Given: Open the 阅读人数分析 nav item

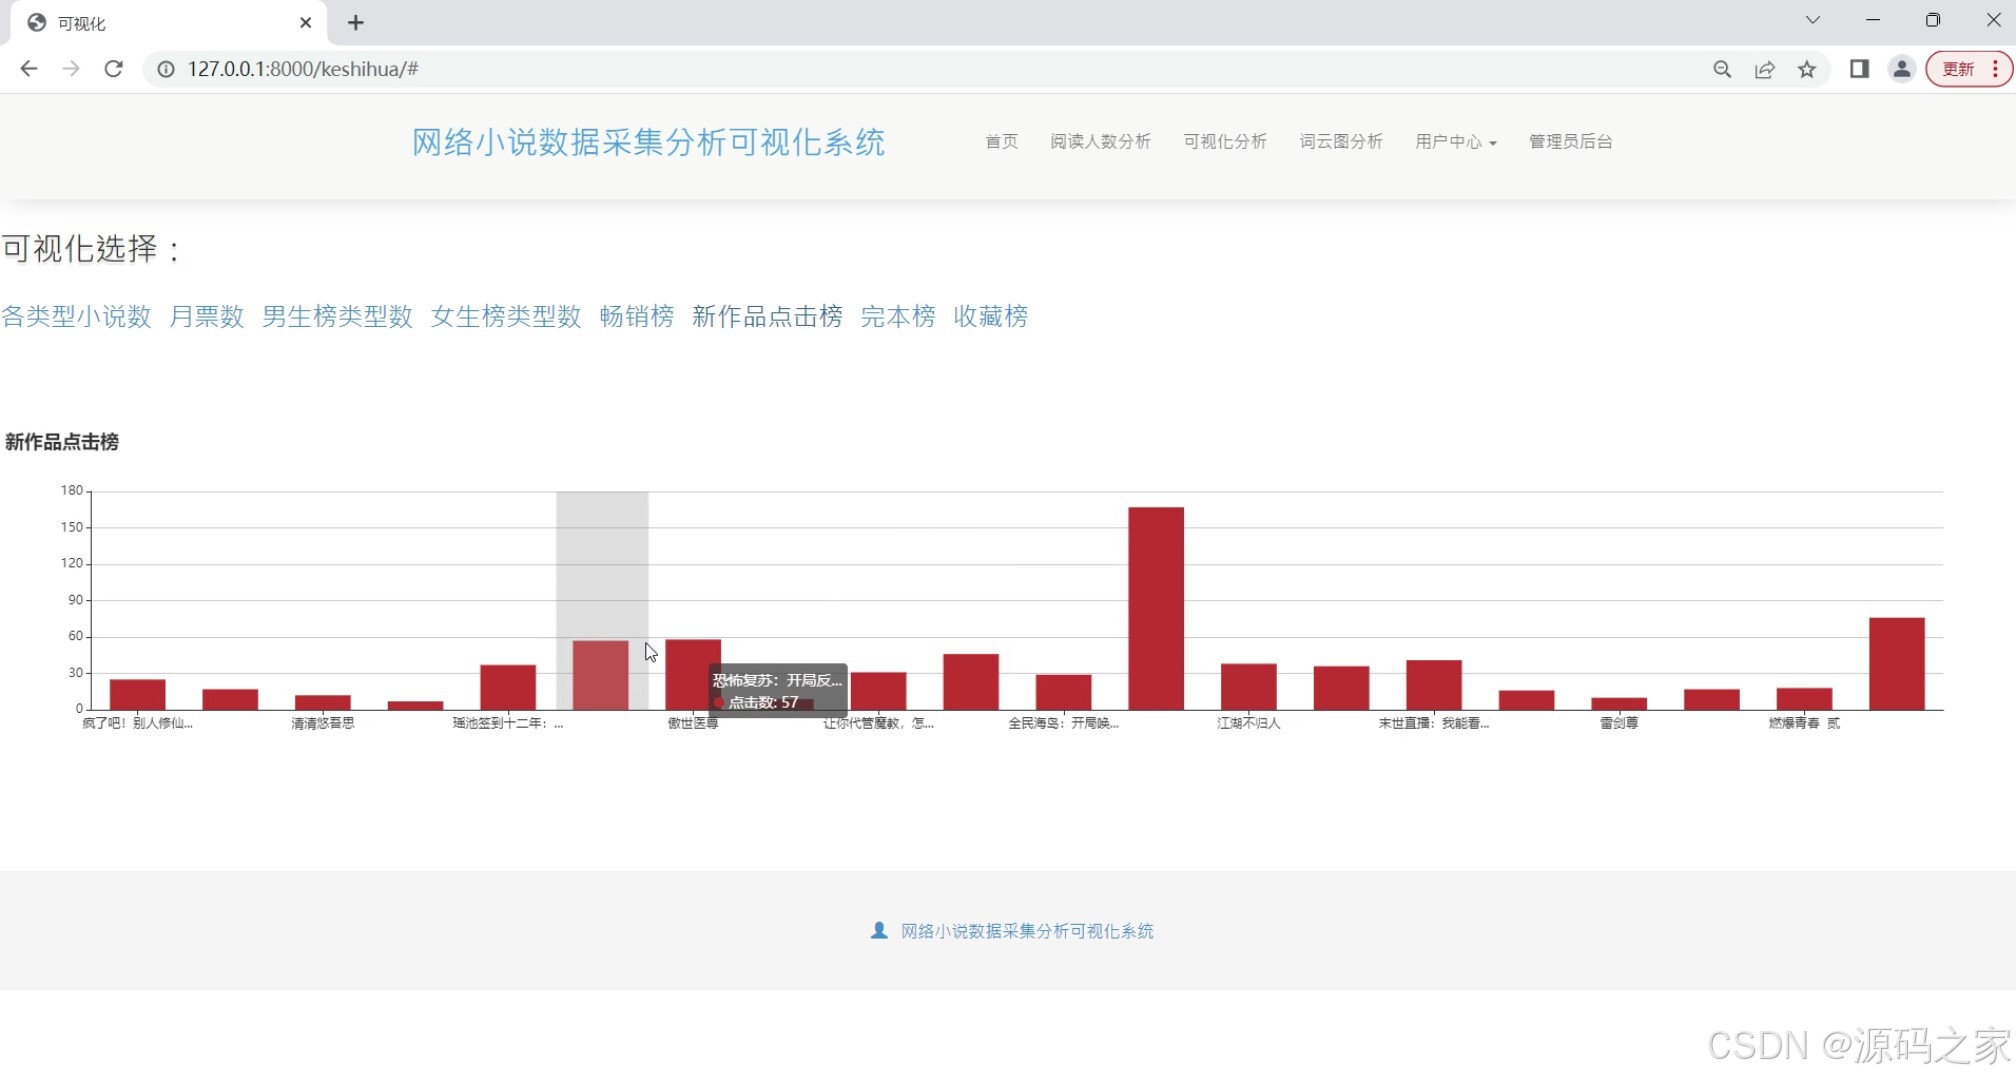Looking at the screenshot, I should tap(1100, 142).
